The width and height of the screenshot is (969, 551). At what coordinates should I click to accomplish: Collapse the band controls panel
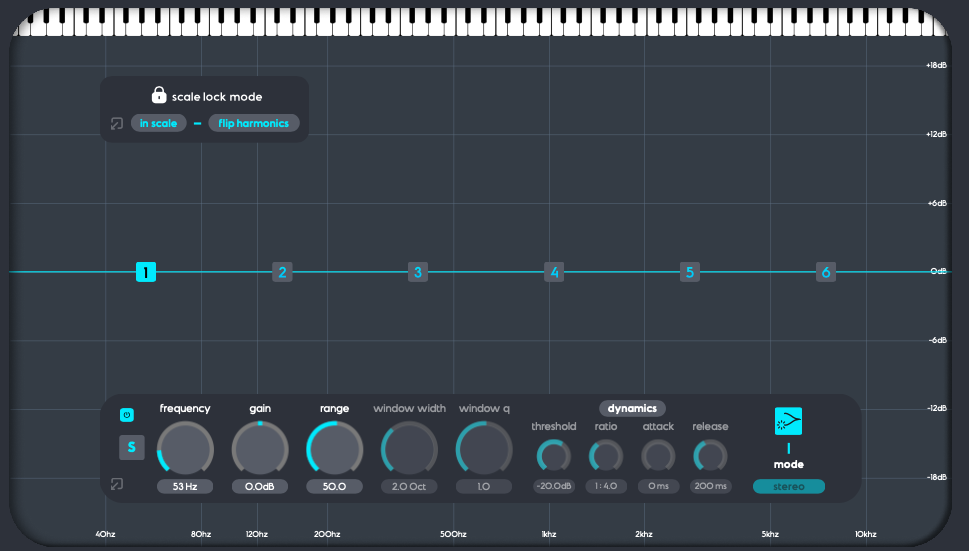(117, 484)
